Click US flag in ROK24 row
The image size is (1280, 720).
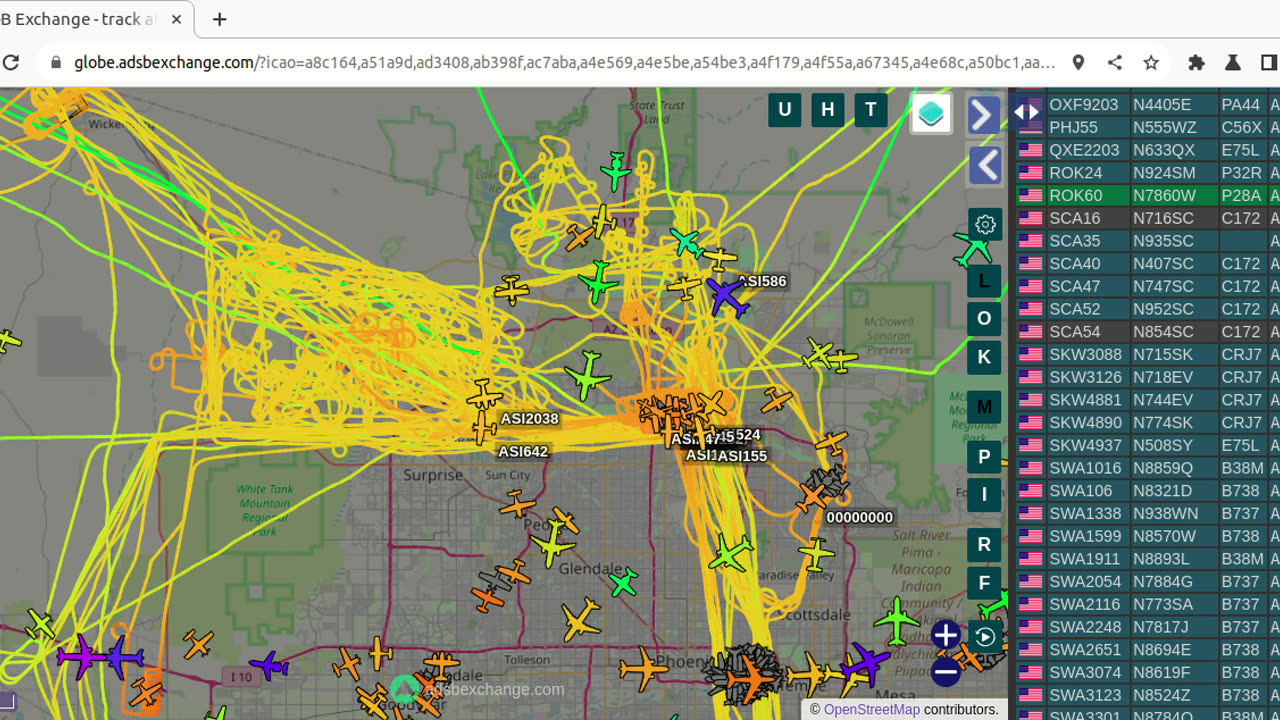pyautogui.click(x=1030, y=173)
